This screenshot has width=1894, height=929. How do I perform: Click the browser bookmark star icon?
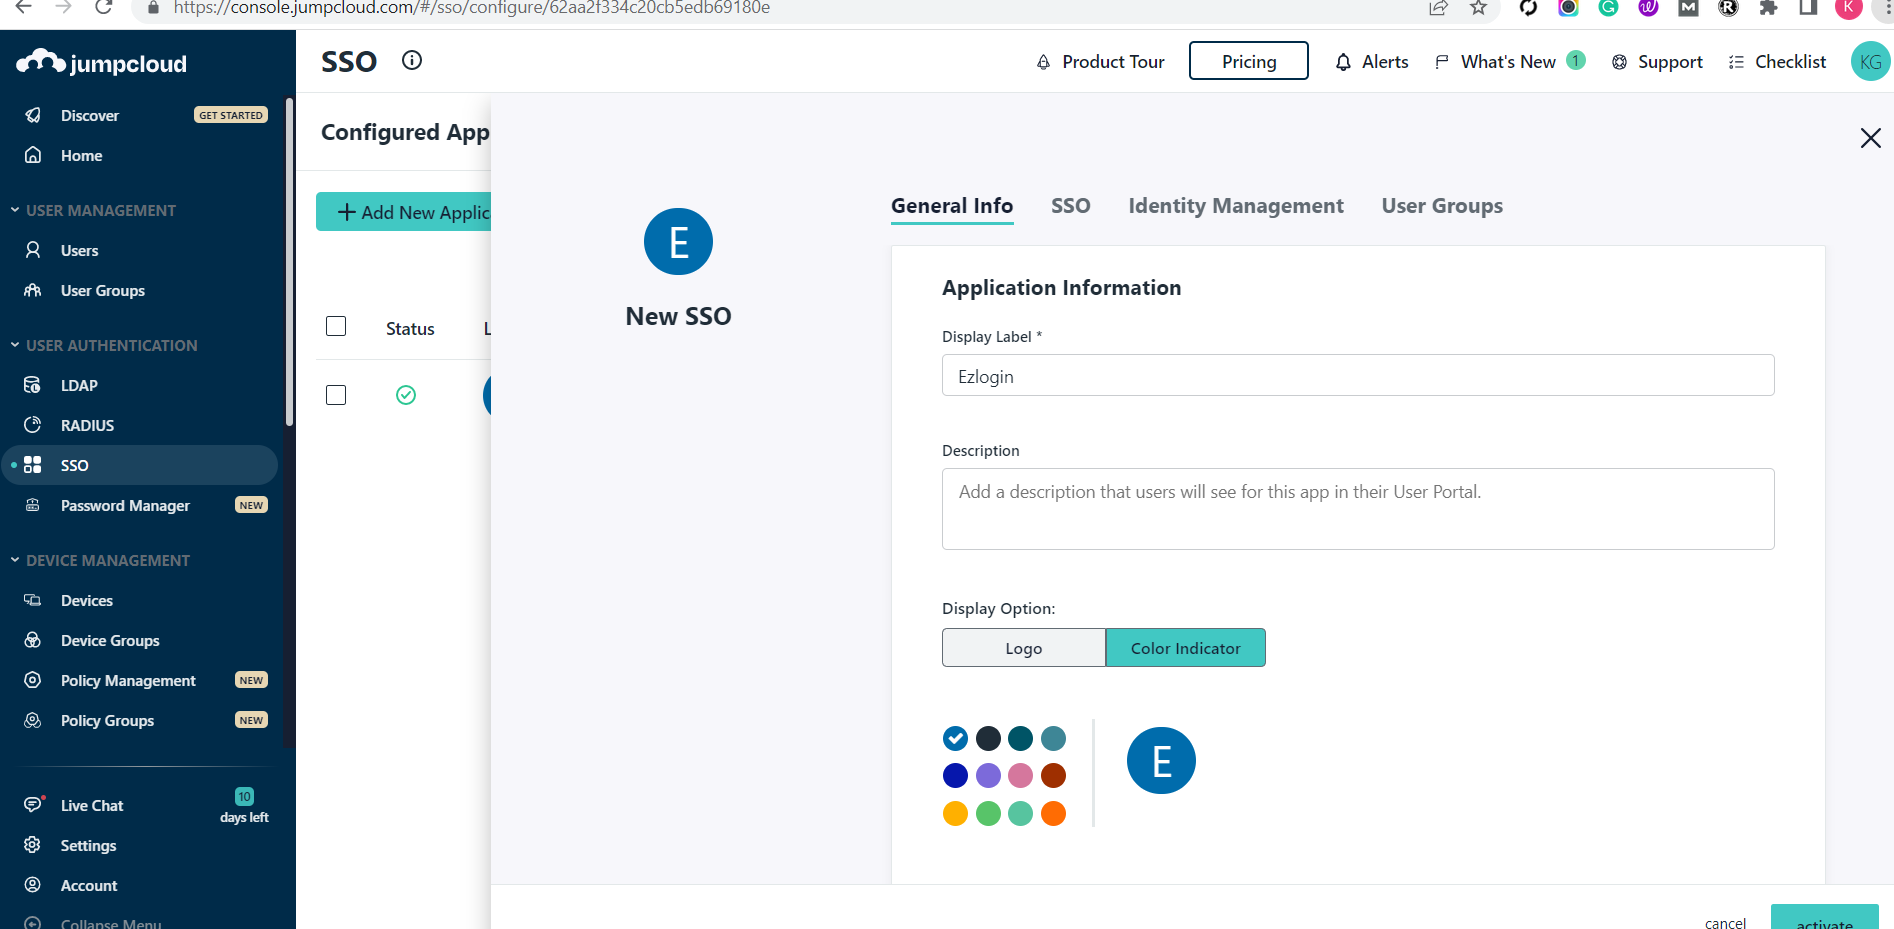(1478, 8)
